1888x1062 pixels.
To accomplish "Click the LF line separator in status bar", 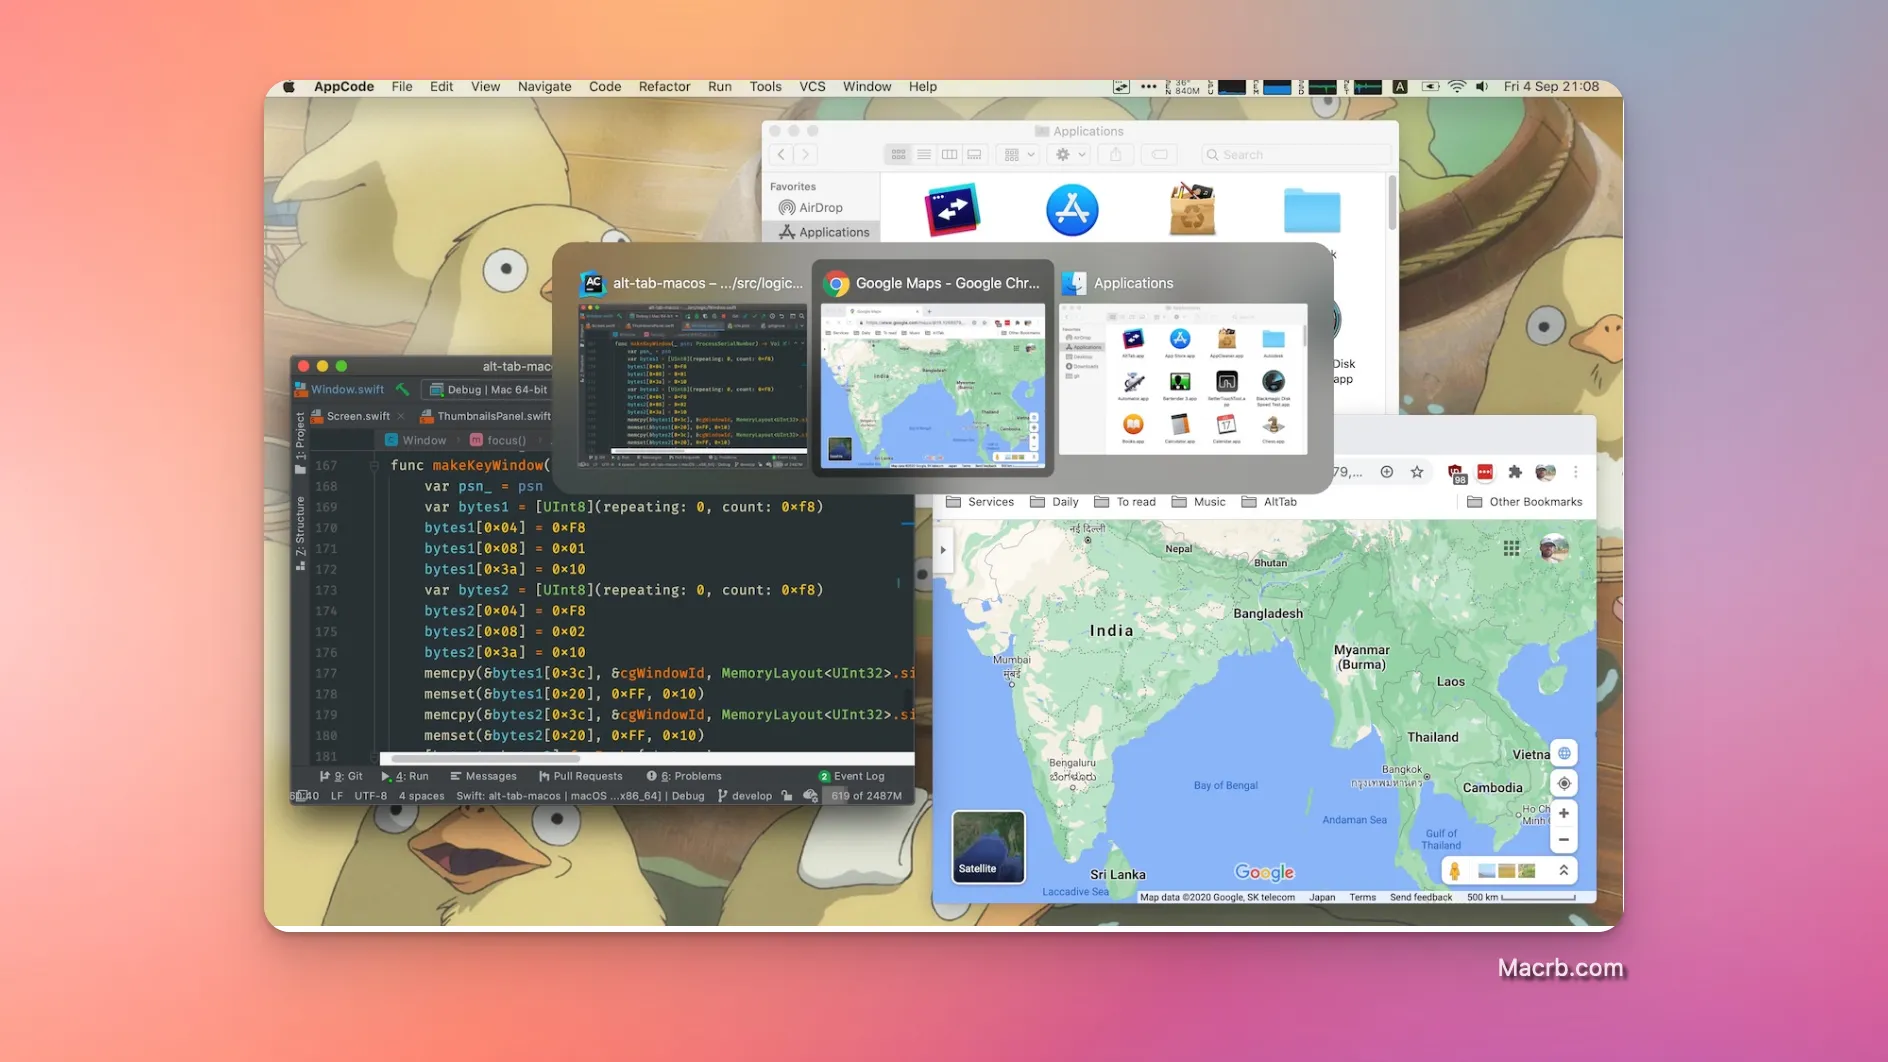I will pos(337,796).
